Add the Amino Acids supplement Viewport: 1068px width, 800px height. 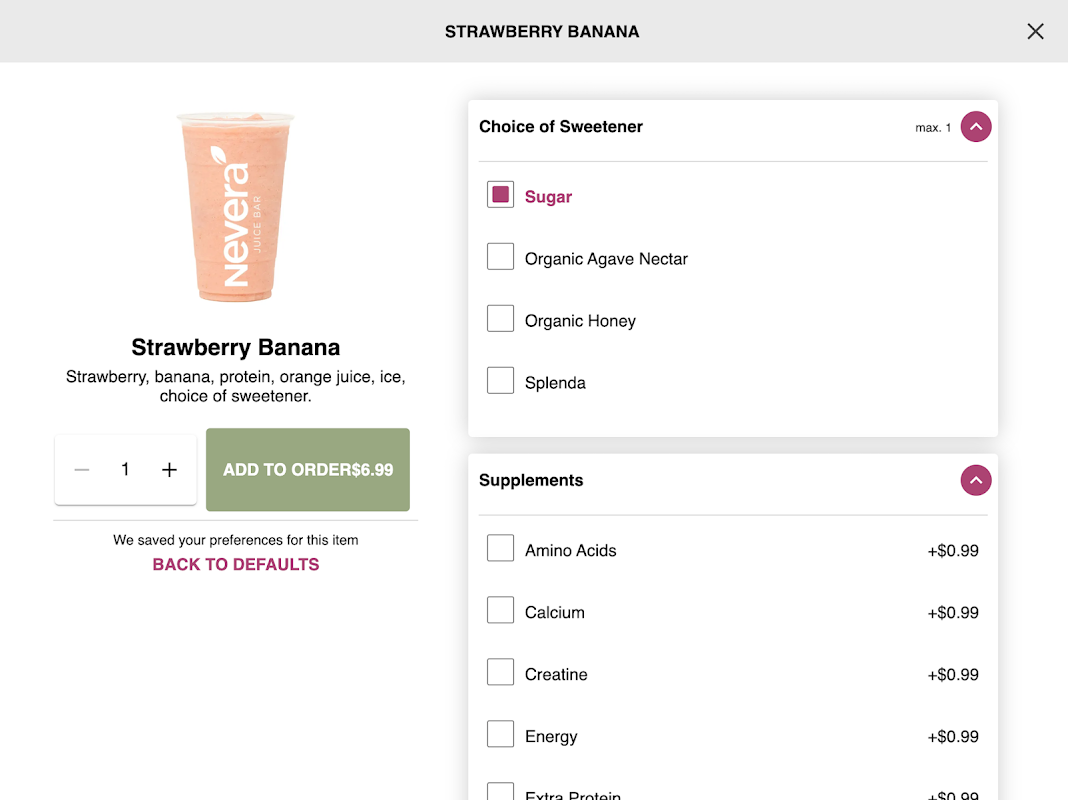tap(500, 549)
